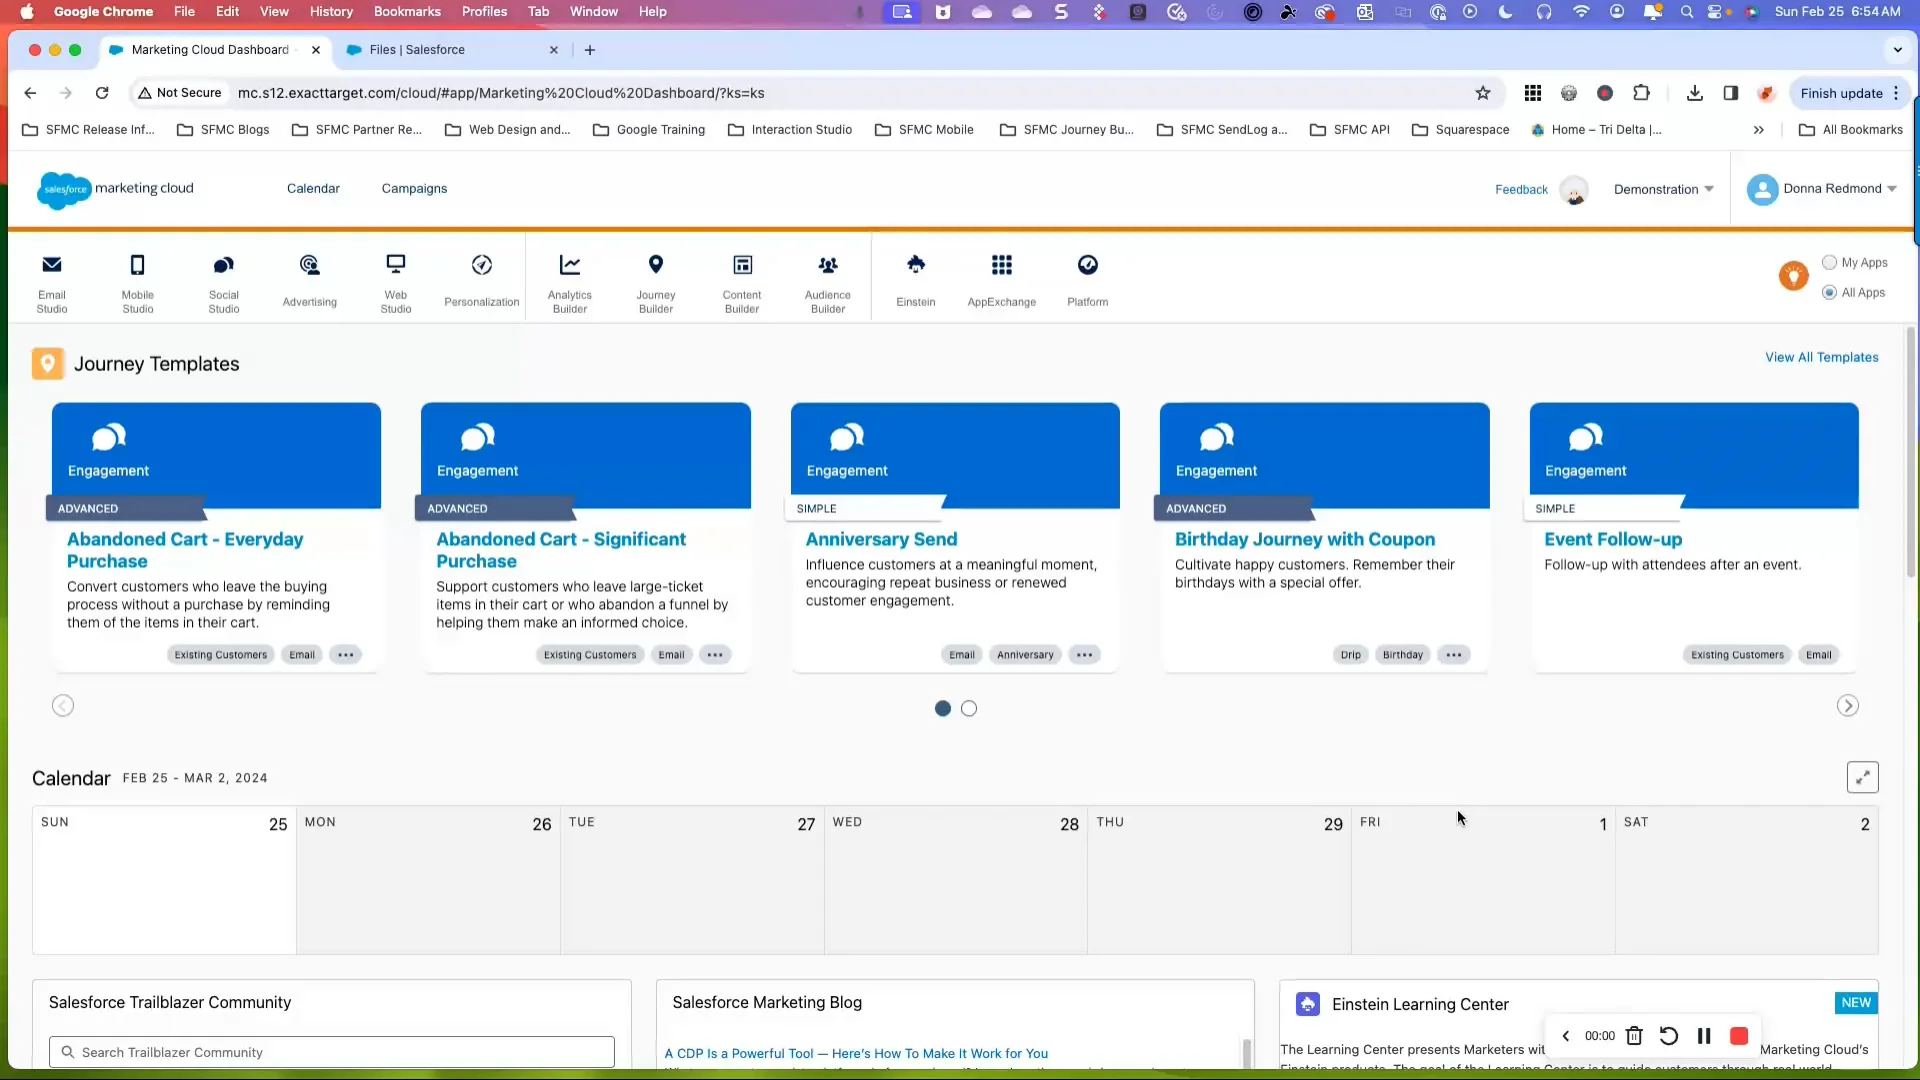Click the Search Trailblazer Community field
The height and width of the screenshot is (1080, 1920).
tap(332, 1052)
